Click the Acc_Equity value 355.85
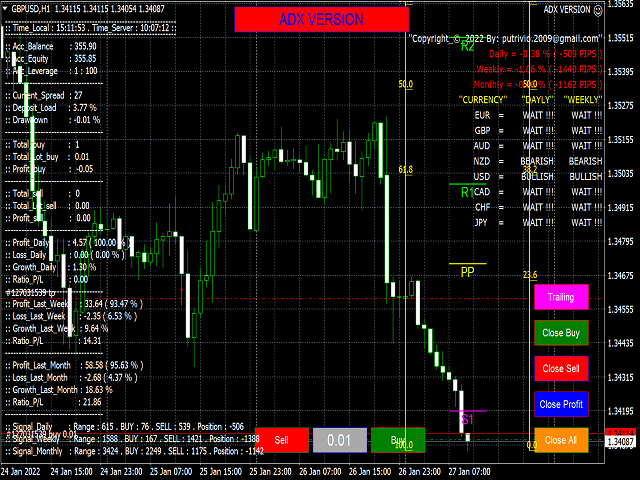This screenshot has height=480, width=640. 85,58
